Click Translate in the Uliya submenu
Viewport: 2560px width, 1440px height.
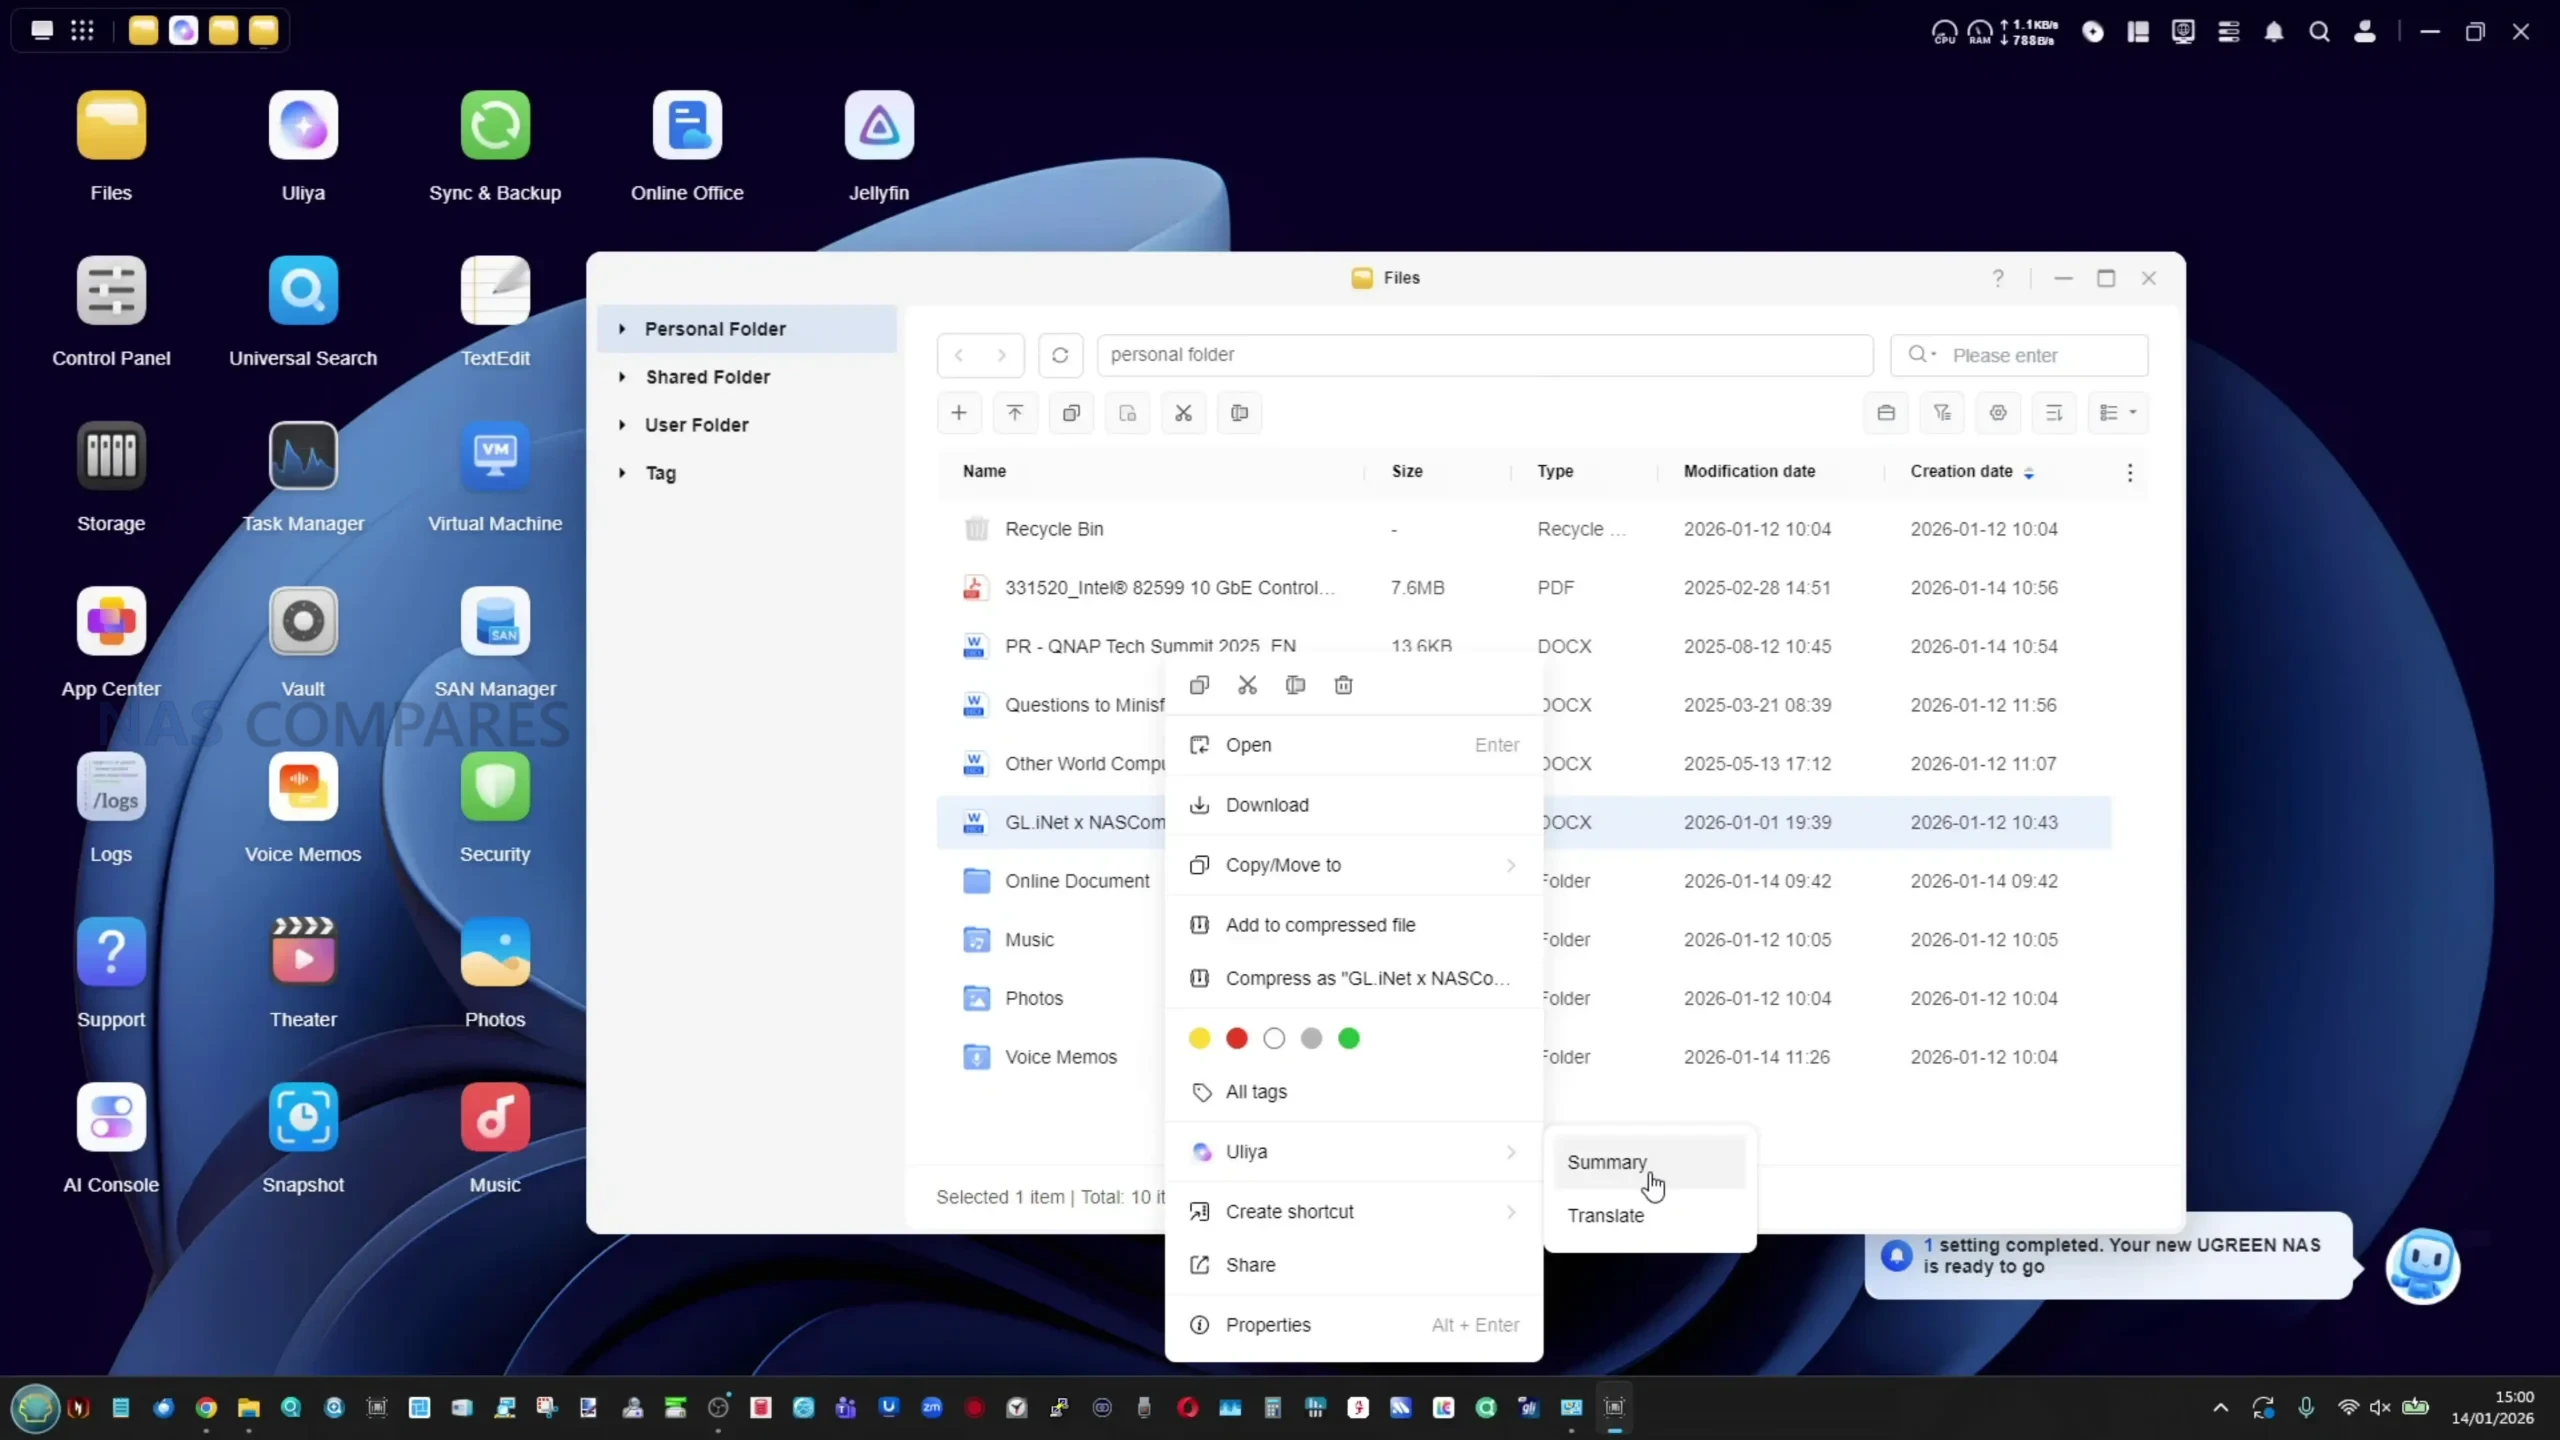tap(1605, 1215)
